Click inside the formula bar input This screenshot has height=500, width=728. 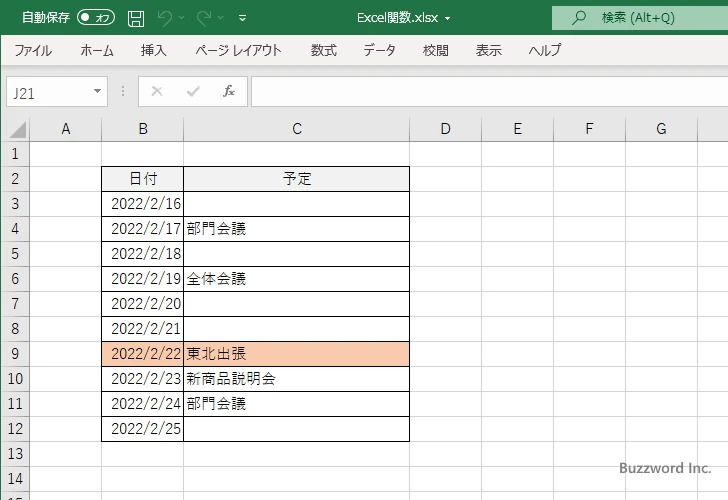click(x=489, y=91)
